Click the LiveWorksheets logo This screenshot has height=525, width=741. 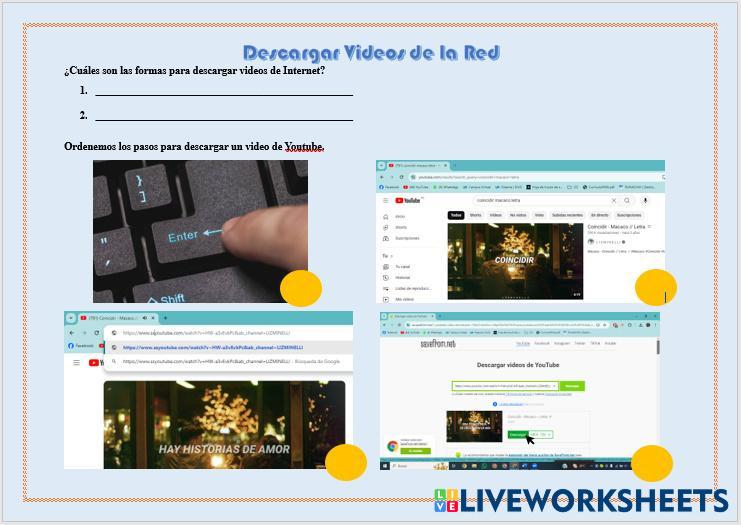pyautogui.click(x=581, y=499)
